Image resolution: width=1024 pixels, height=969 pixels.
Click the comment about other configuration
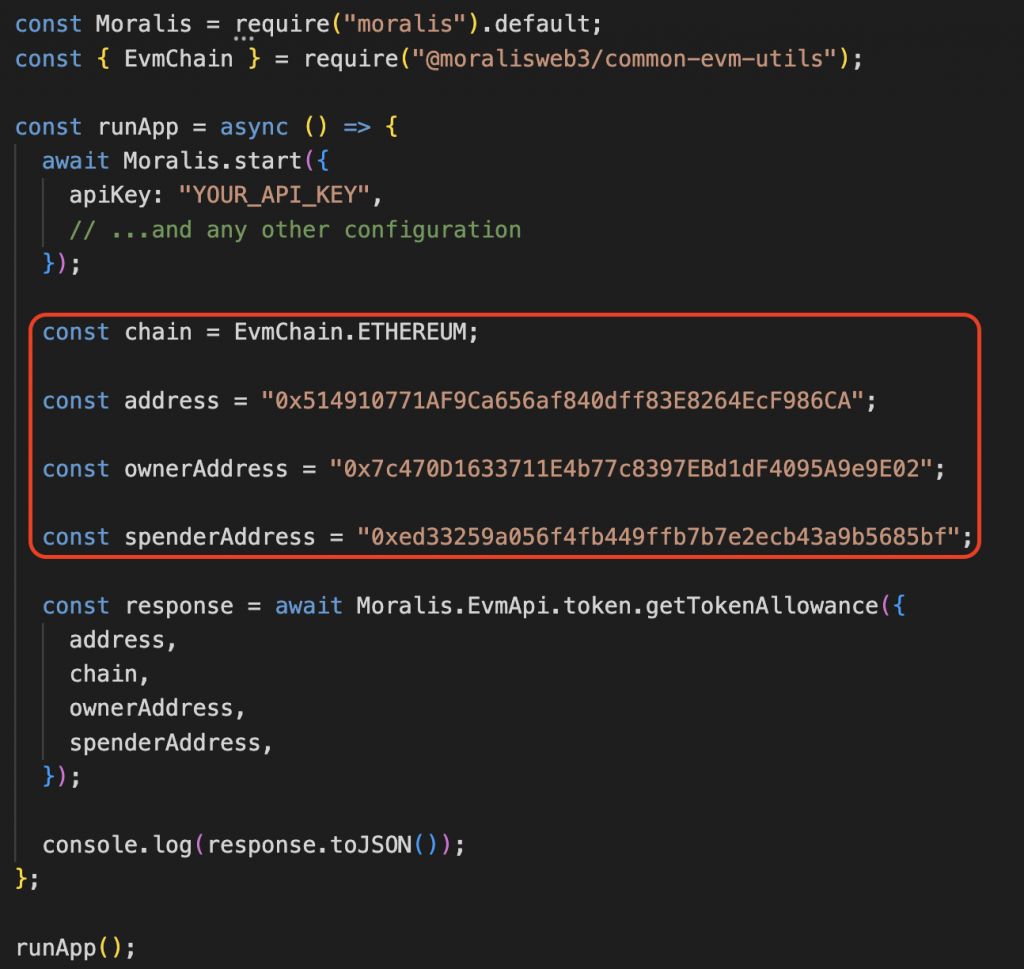point(295,230)
